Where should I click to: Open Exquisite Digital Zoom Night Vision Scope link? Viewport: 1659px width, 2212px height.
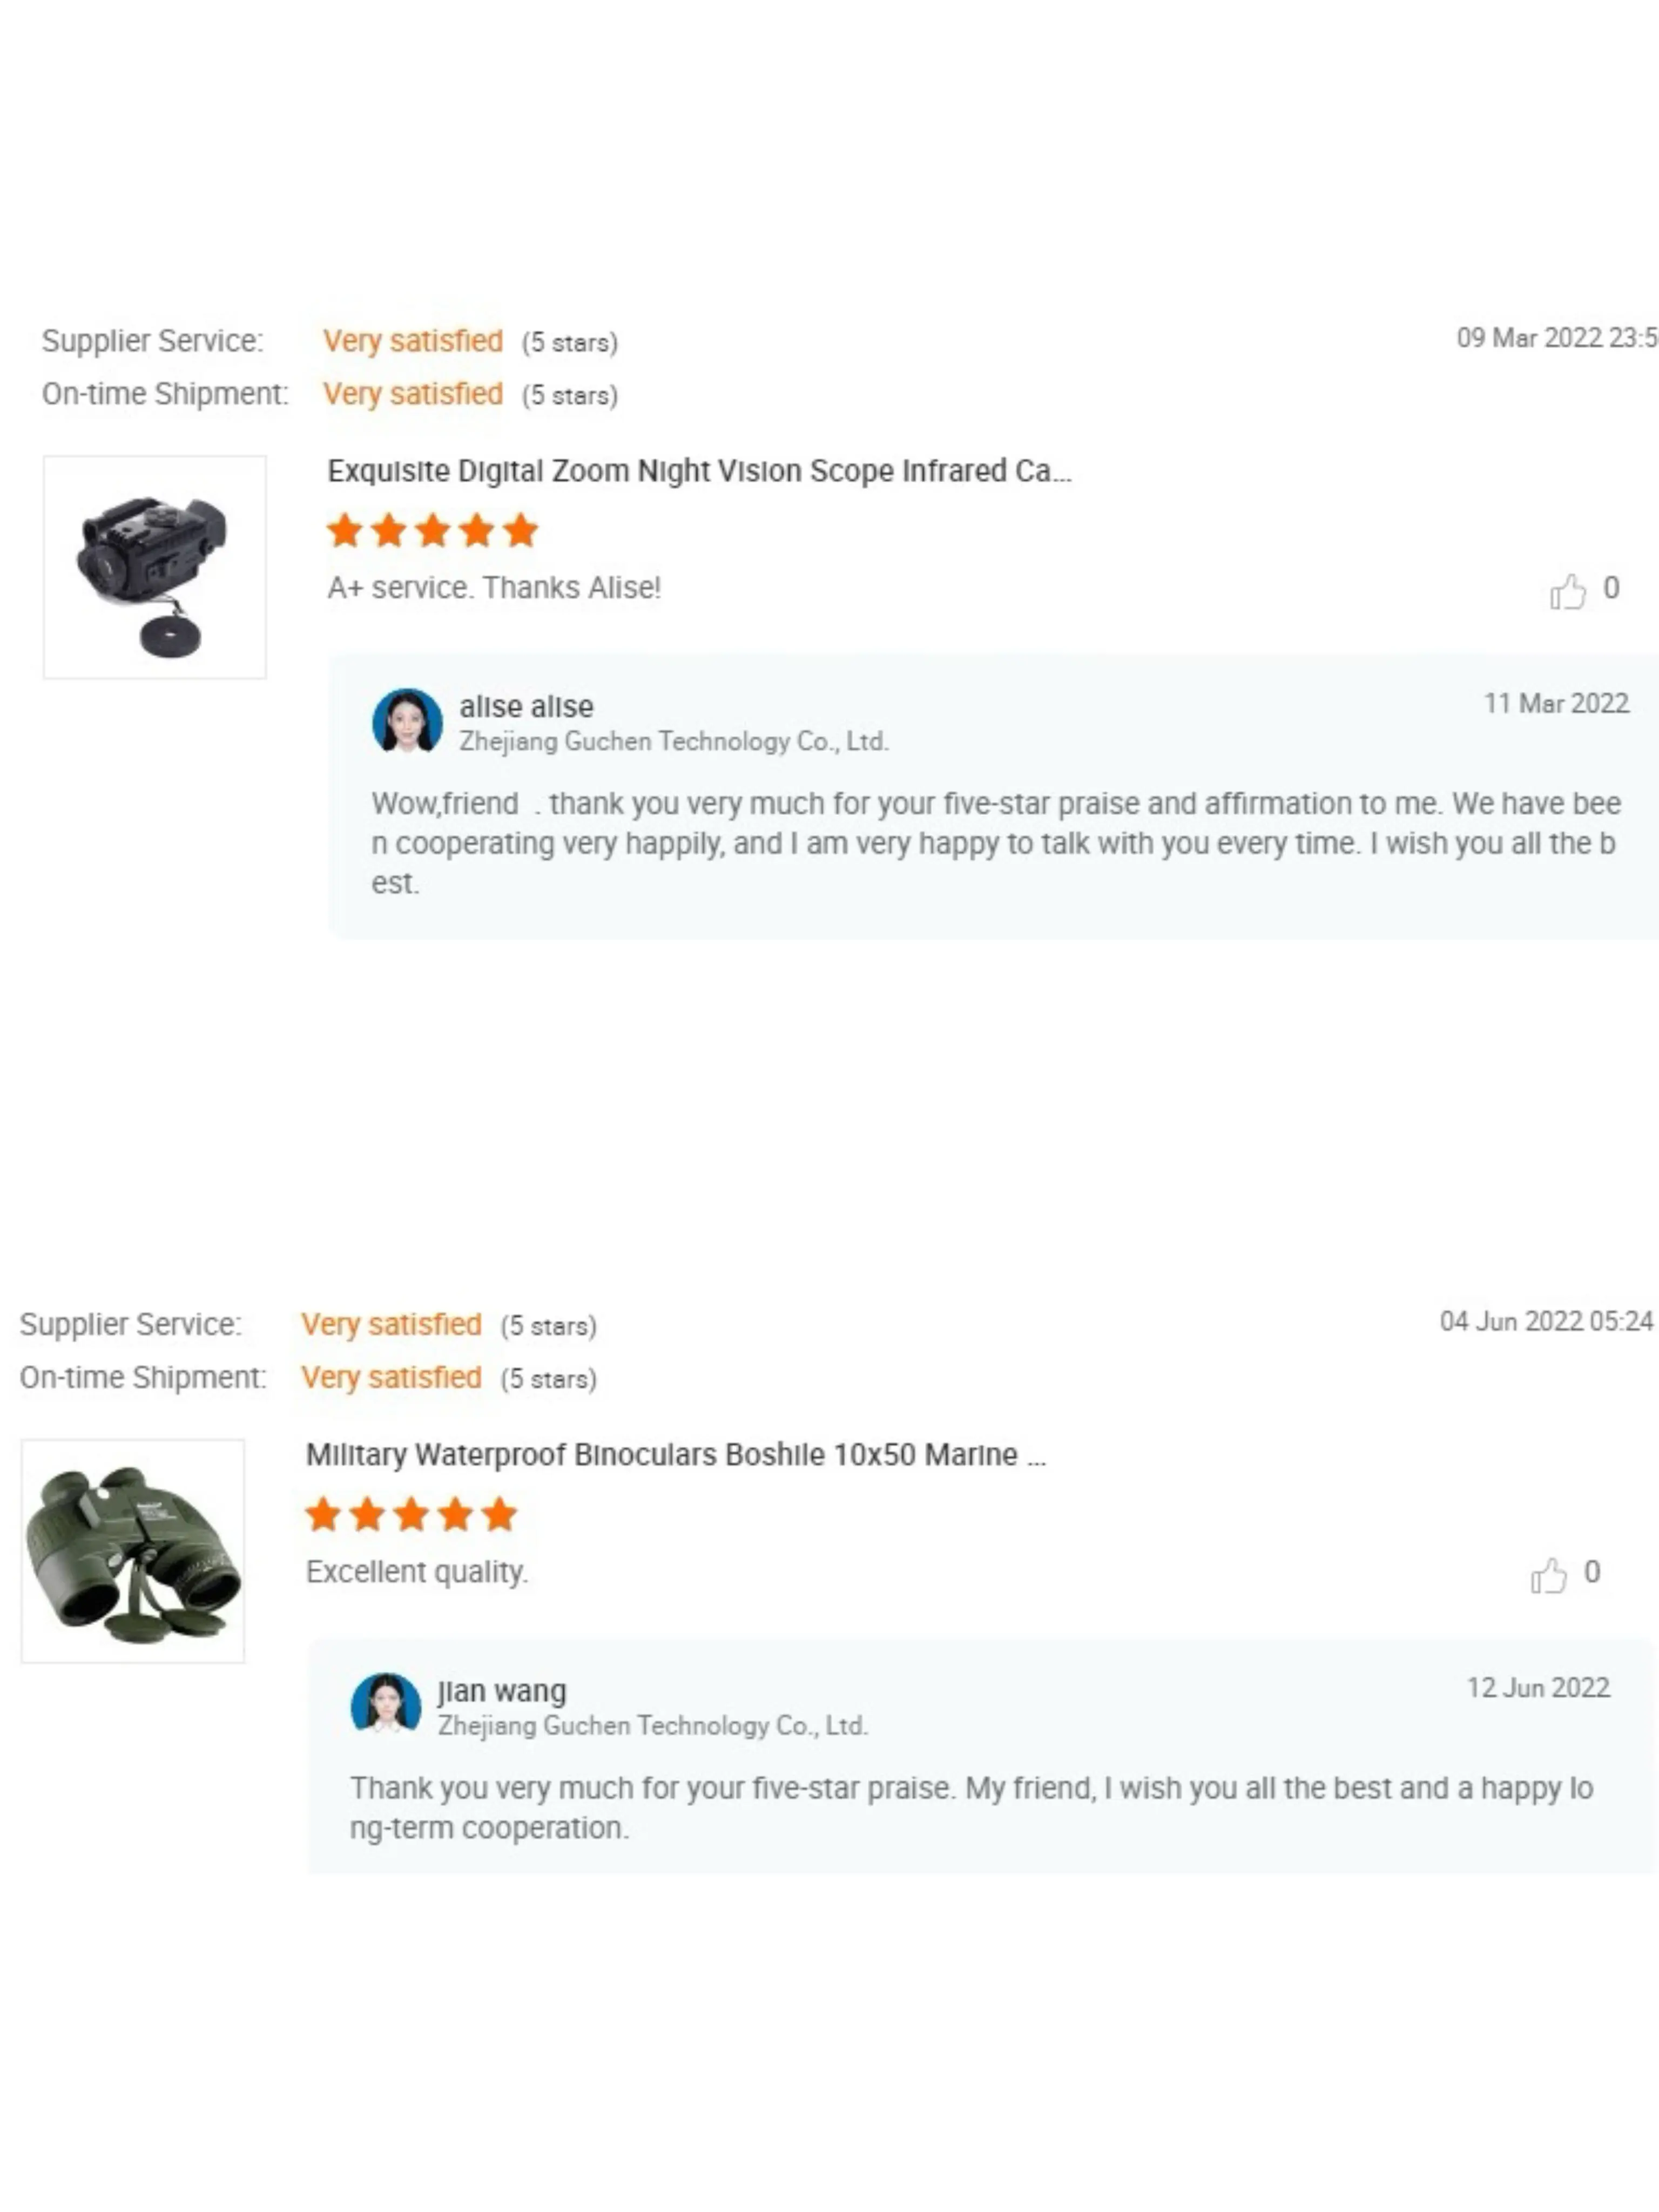(x=698, y=471)
